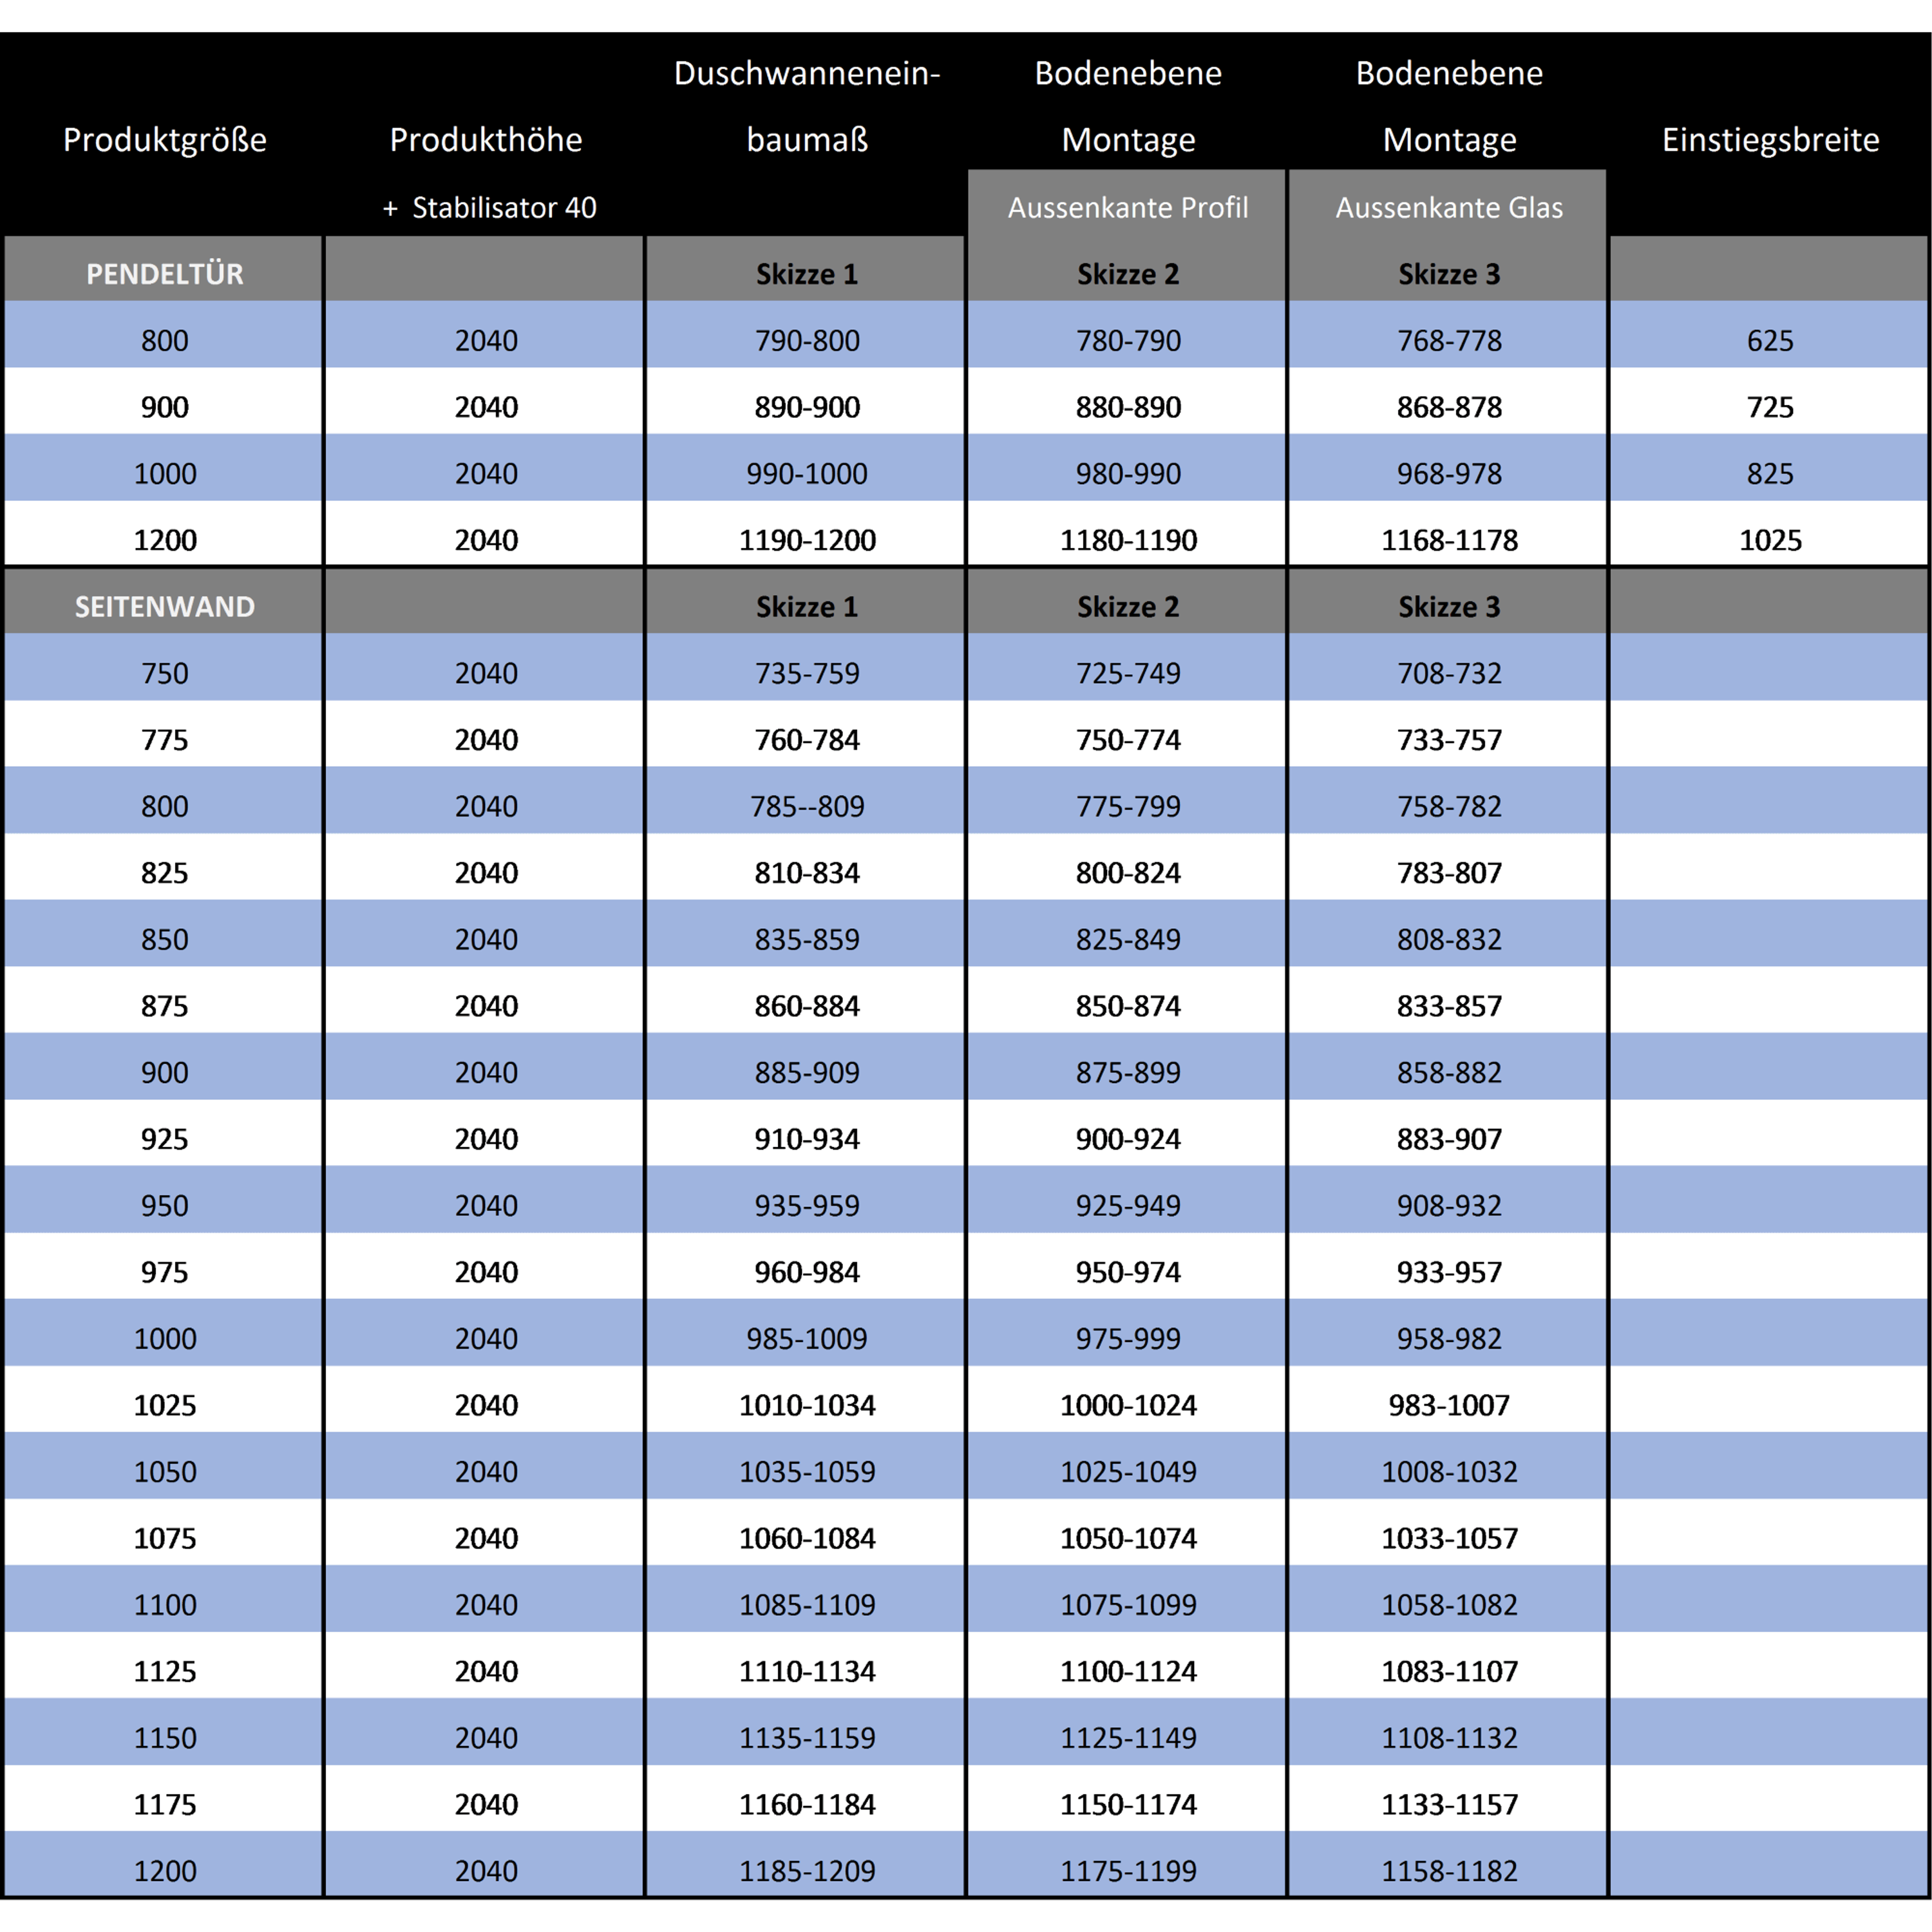This screenshot has width=1932, height=1932.
Task: Click the 1158-1182 cell in last row
Action: (1449, 1871)
